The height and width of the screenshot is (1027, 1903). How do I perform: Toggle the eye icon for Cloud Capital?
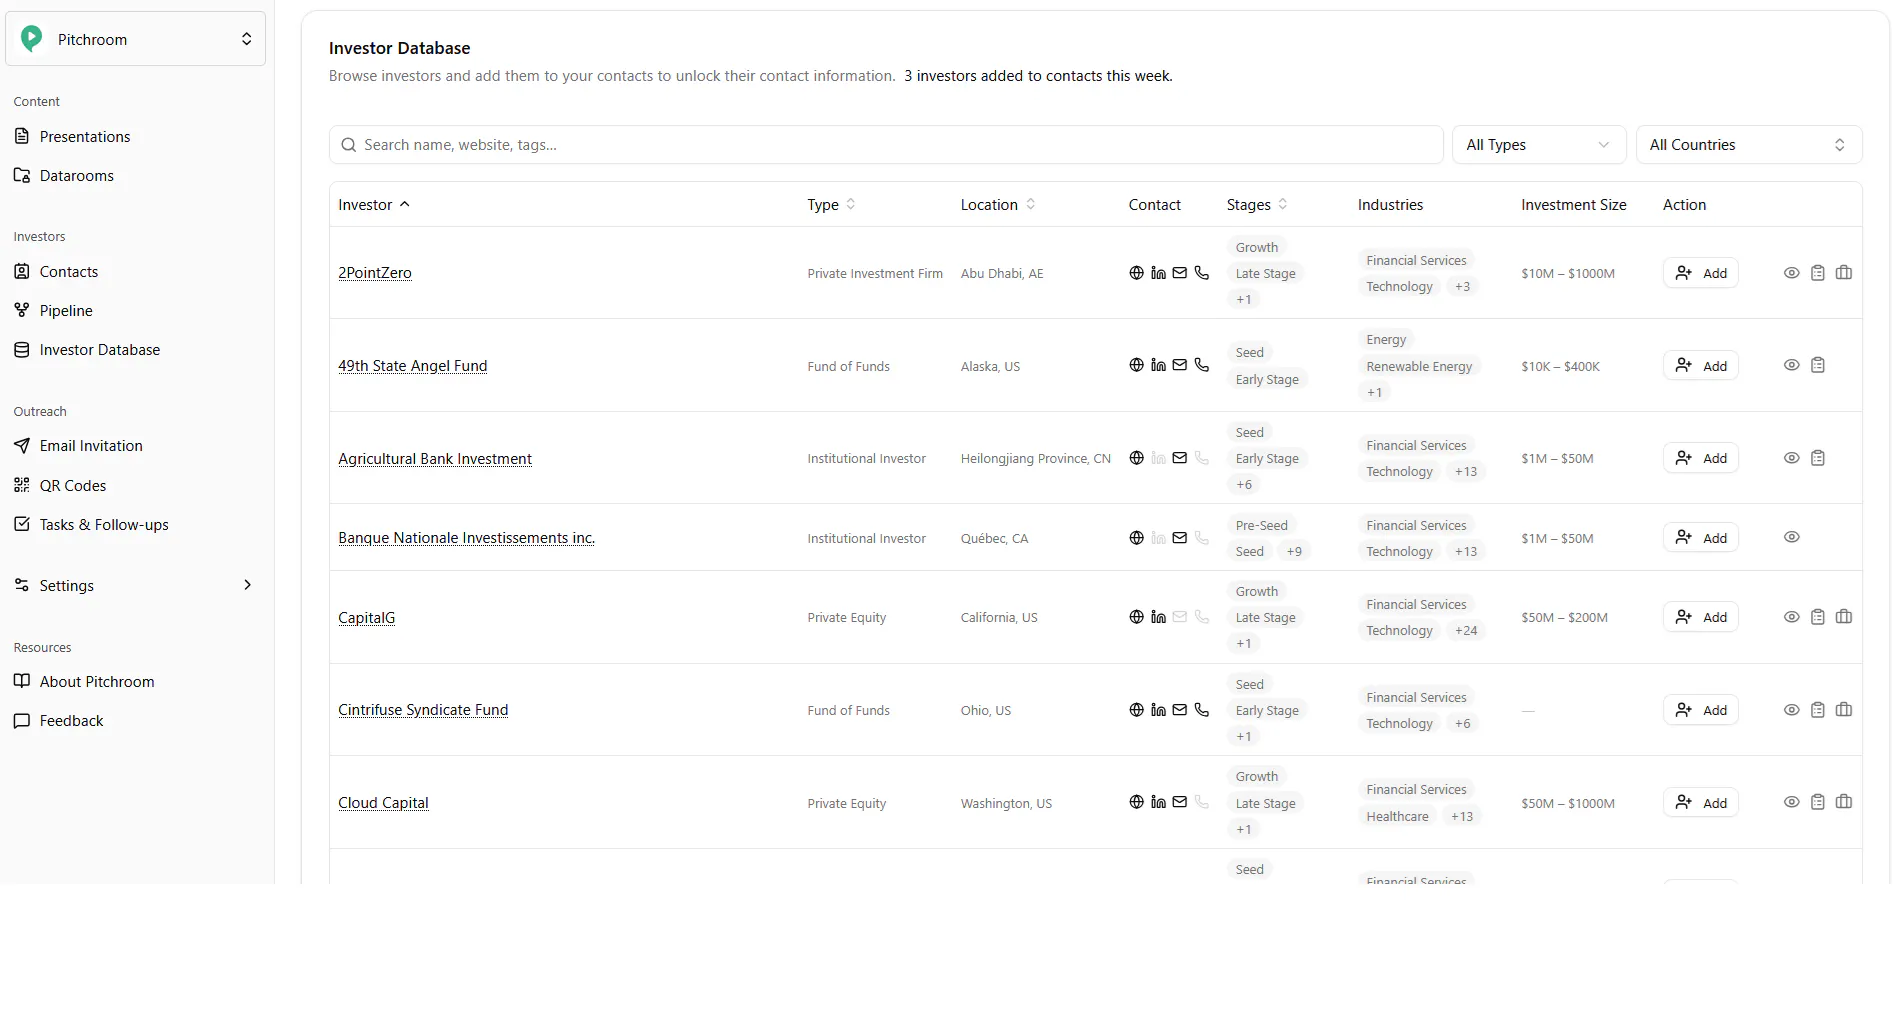(x=1792, y=802)
